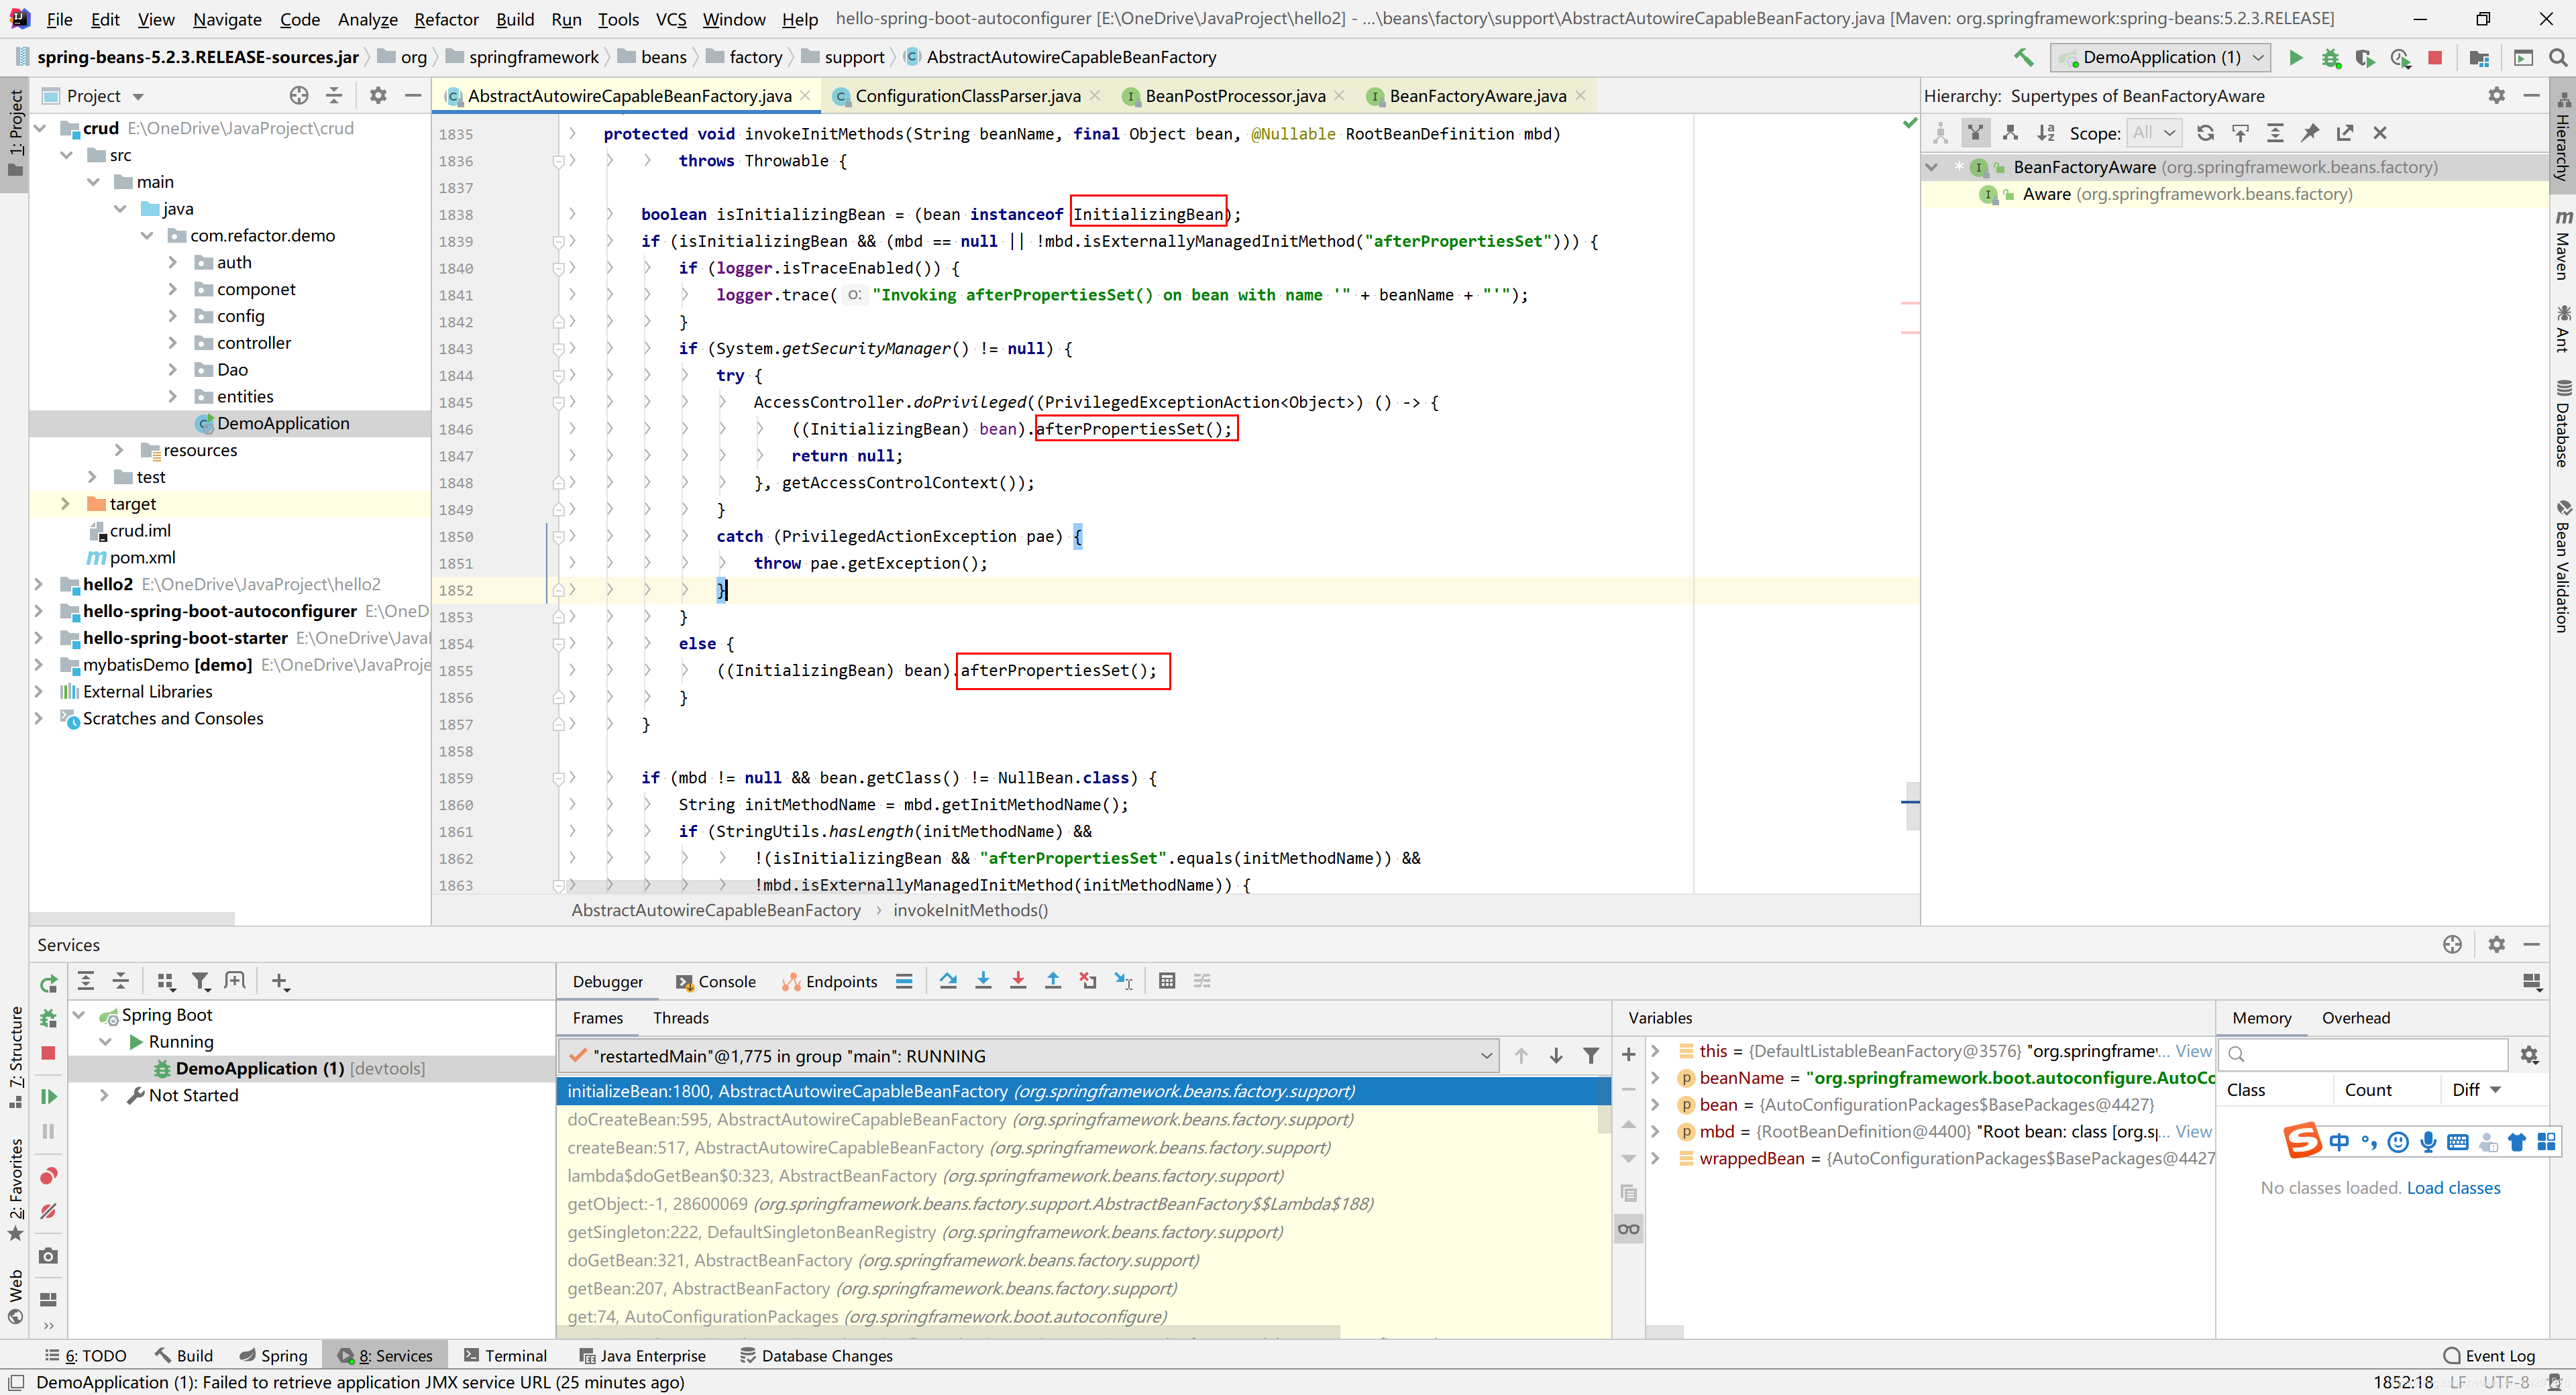The height and width of the screenshot is (1395, 2576).
Task: Click the Memory class search field
Action: tap(2364, 1054)
